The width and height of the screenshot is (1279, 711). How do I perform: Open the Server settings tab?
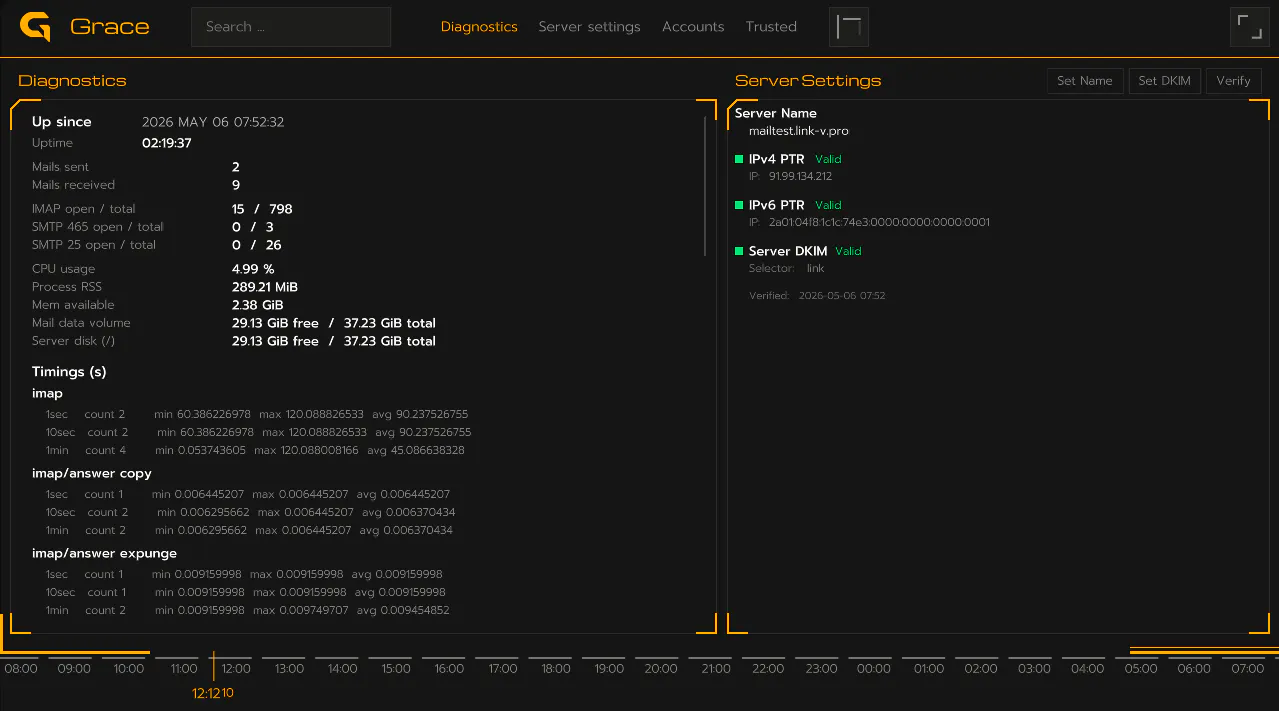coord(589,27)
